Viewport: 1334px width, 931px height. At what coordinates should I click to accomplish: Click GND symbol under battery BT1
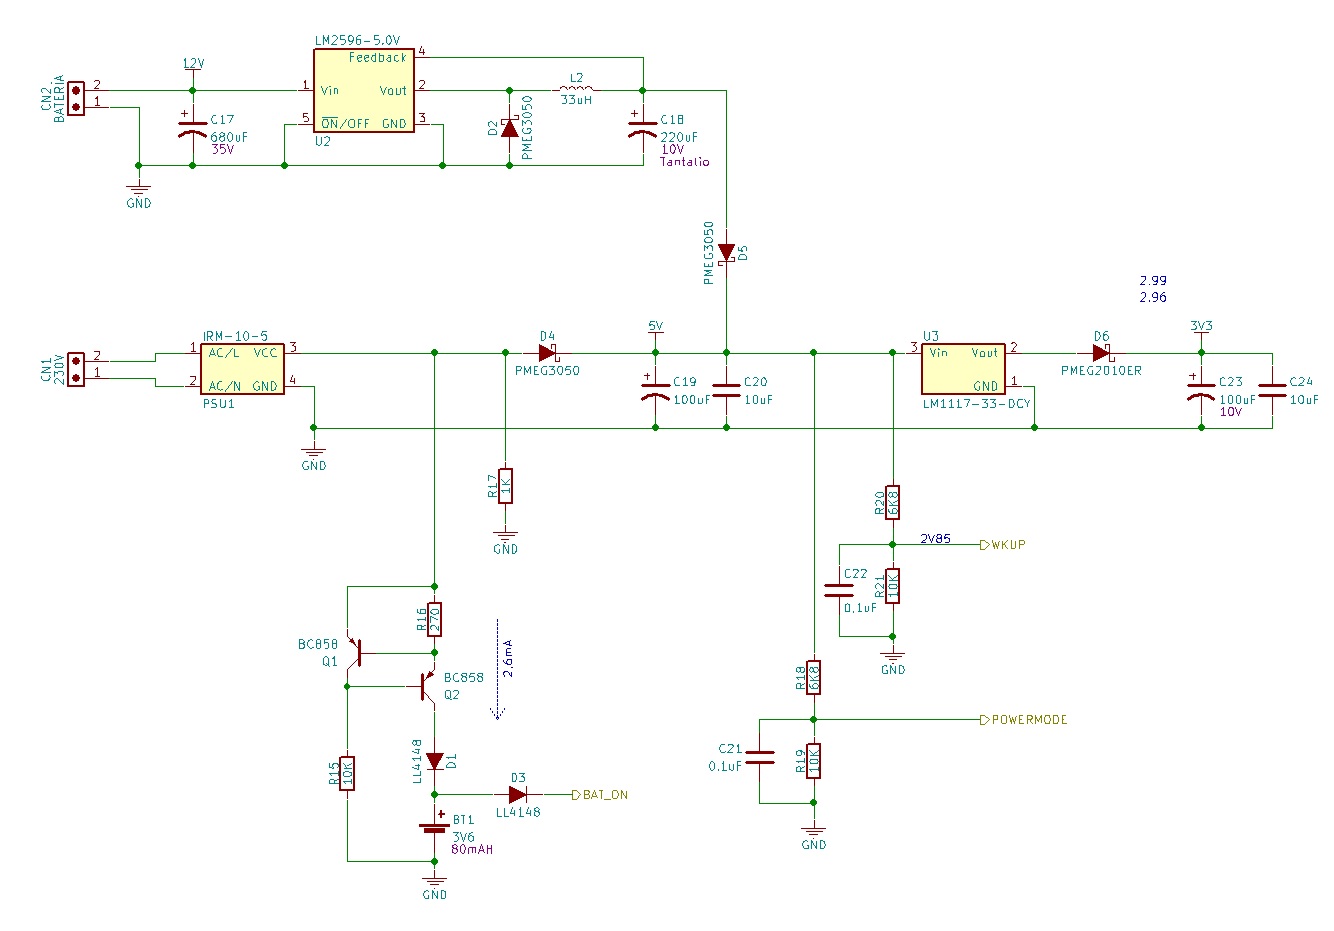434,887
